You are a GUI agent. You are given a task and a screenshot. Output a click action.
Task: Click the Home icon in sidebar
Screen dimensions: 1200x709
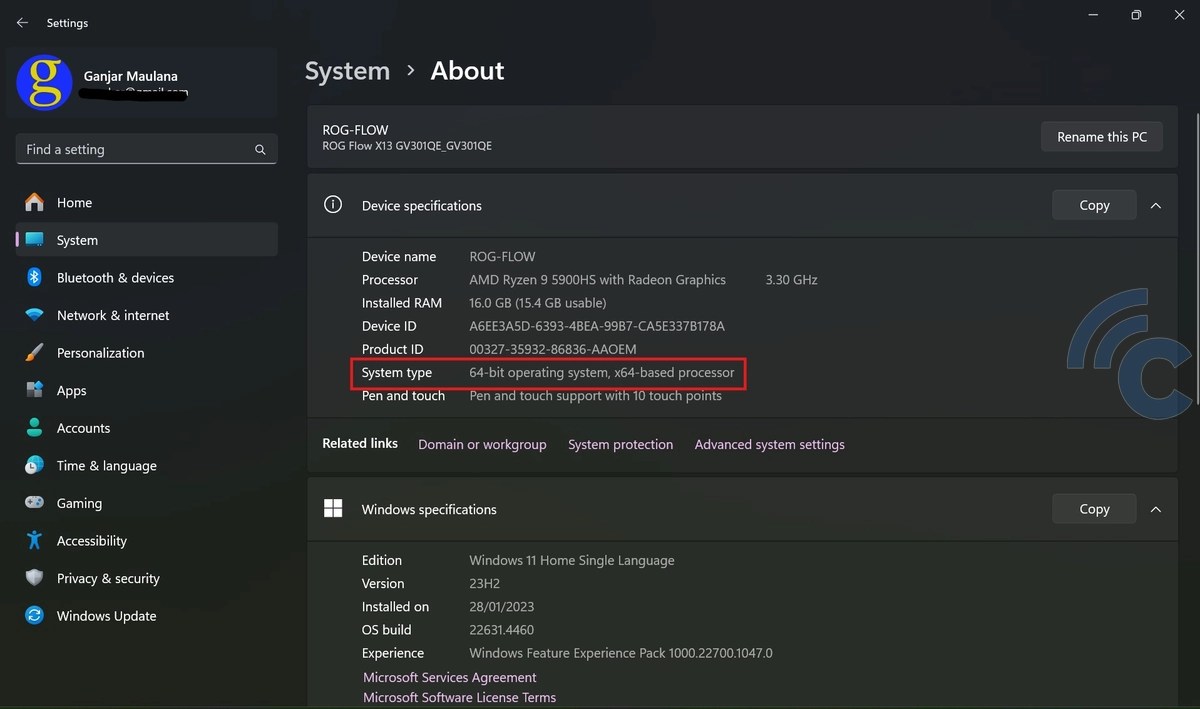click(x=35, y=203)
